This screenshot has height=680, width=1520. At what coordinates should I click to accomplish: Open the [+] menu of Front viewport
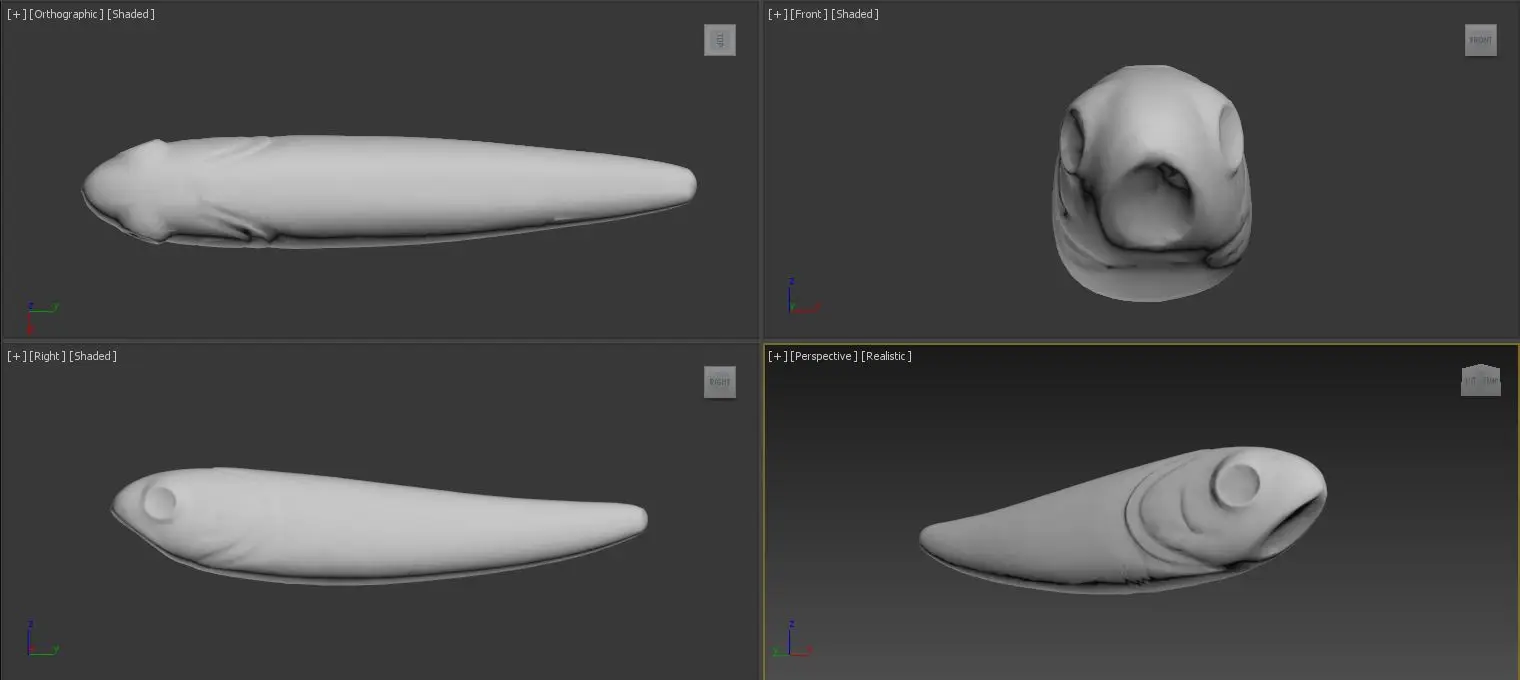(x=777, y=14)
